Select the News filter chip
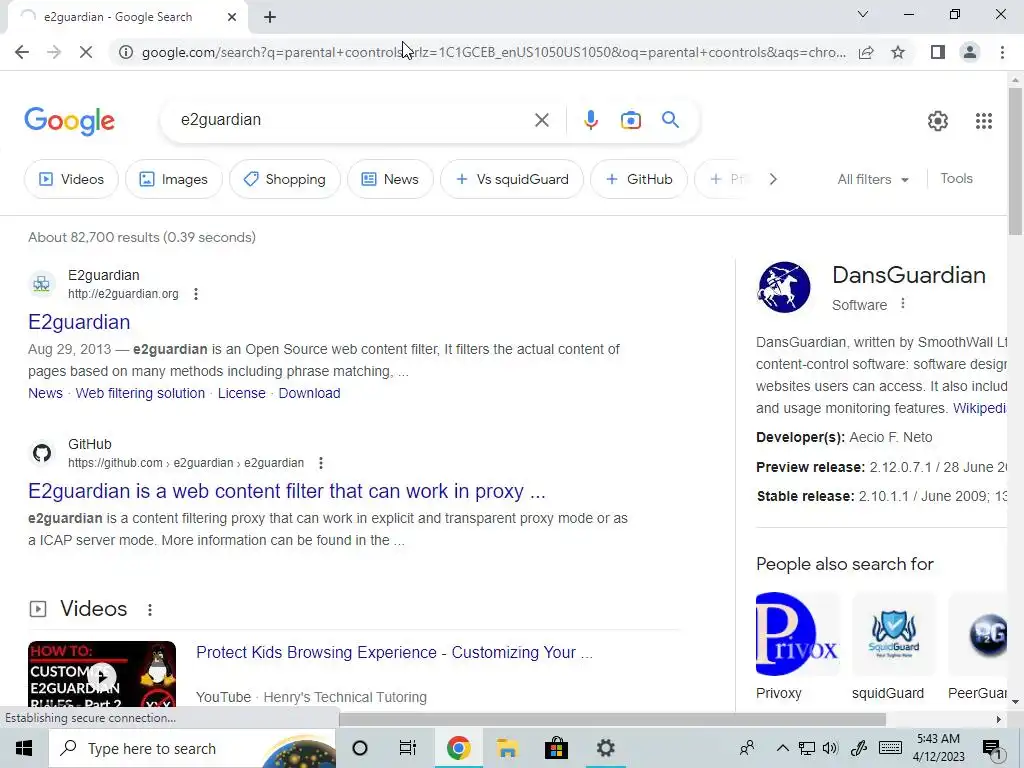This screenshot has height=768, width=1024. point(390,179)
